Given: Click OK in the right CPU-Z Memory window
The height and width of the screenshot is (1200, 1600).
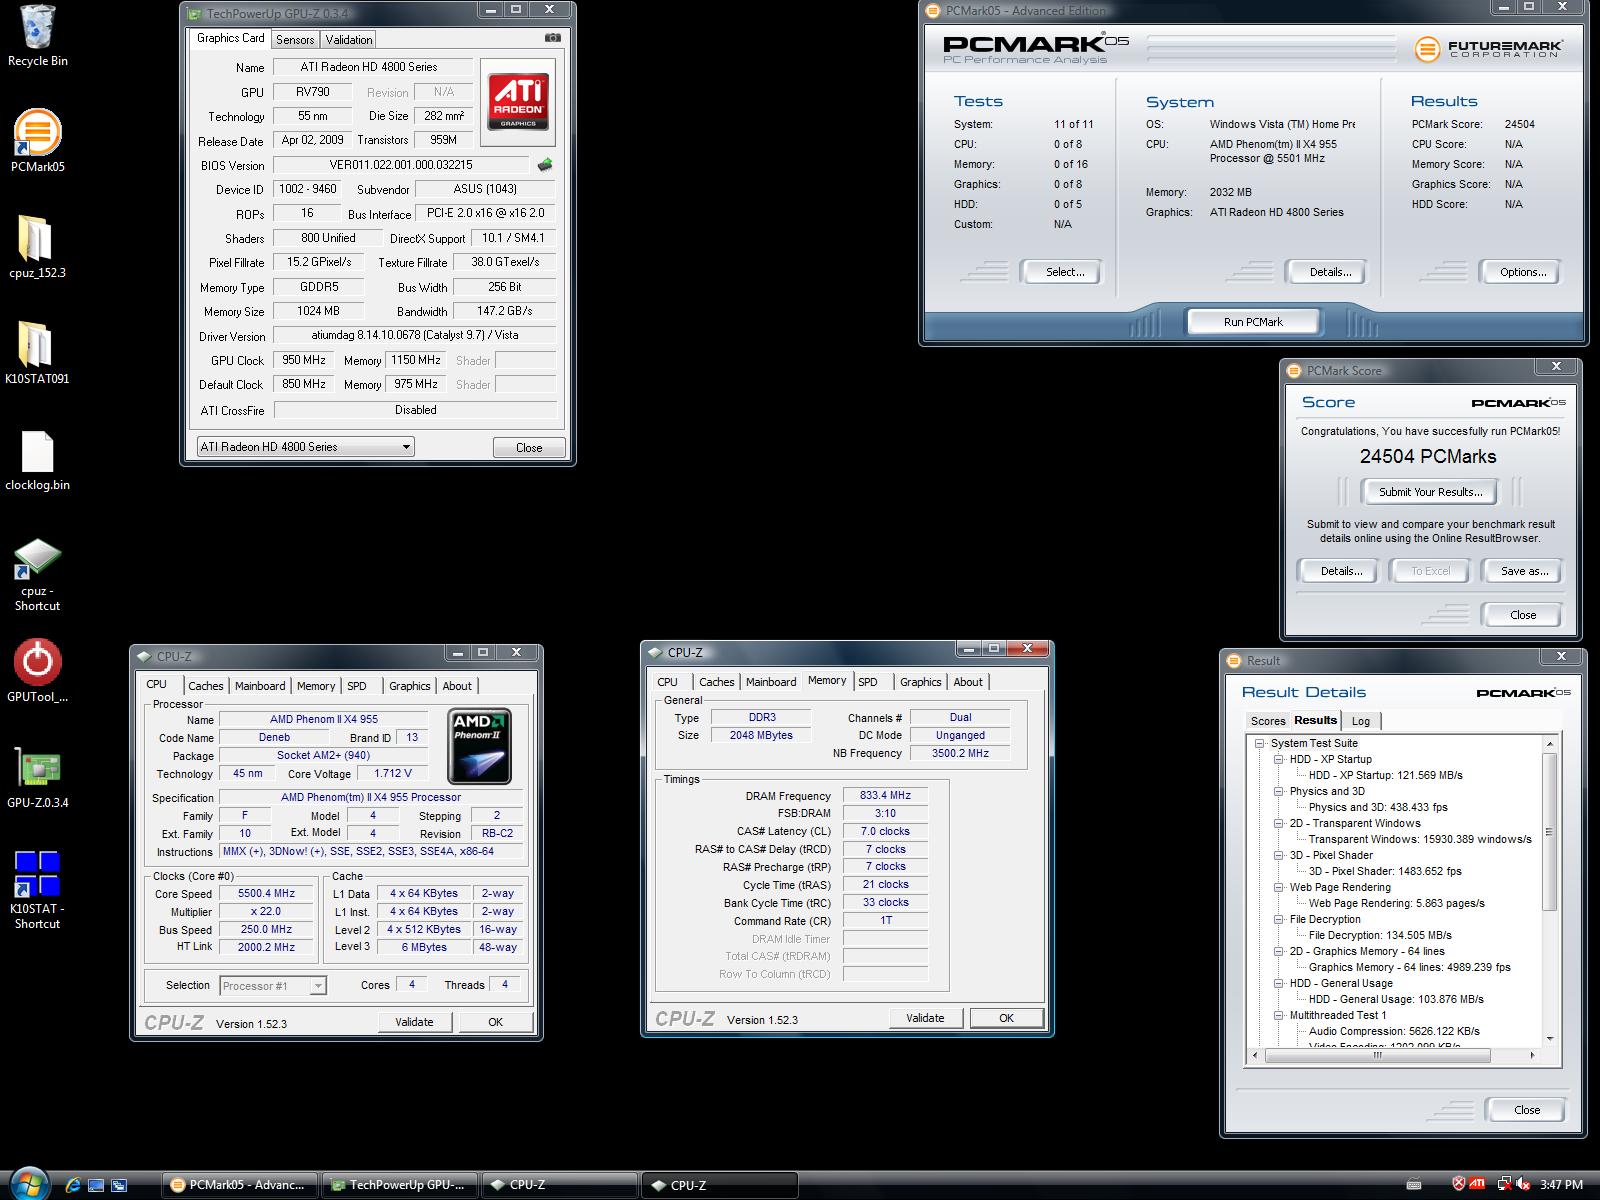Looking at the screenshot, I should tap(1006, 1018).
